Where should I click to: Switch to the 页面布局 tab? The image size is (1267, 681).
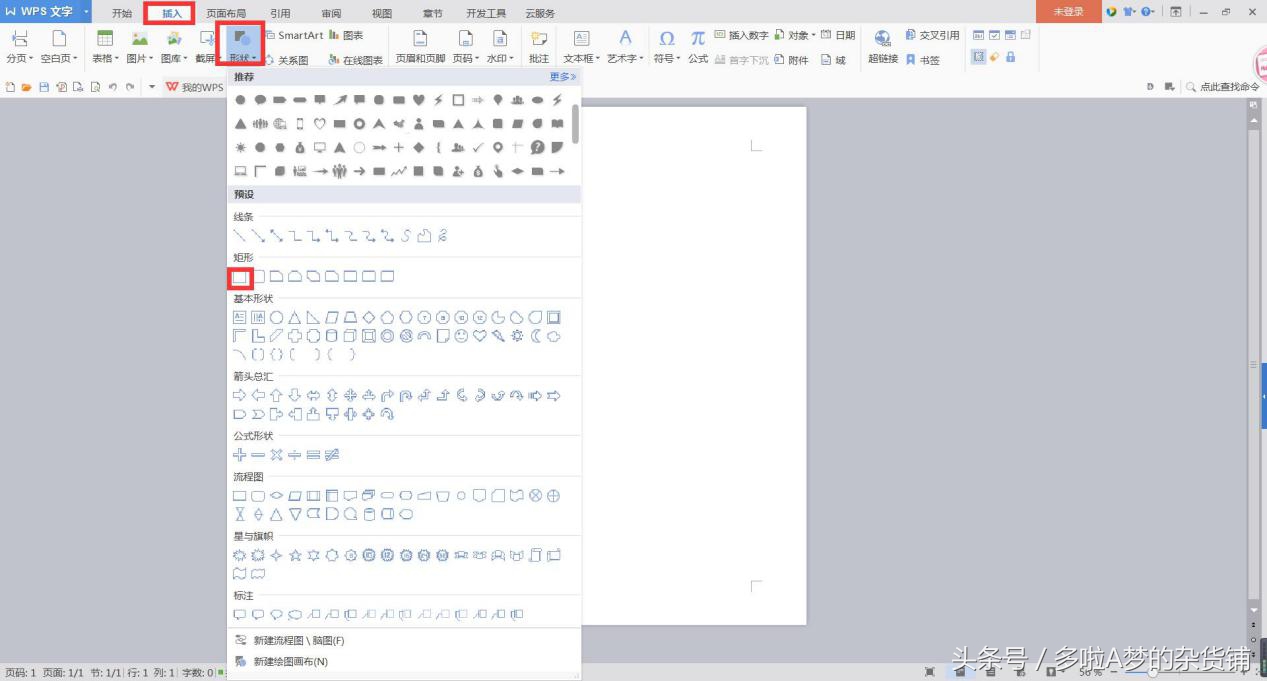[226, 13]
